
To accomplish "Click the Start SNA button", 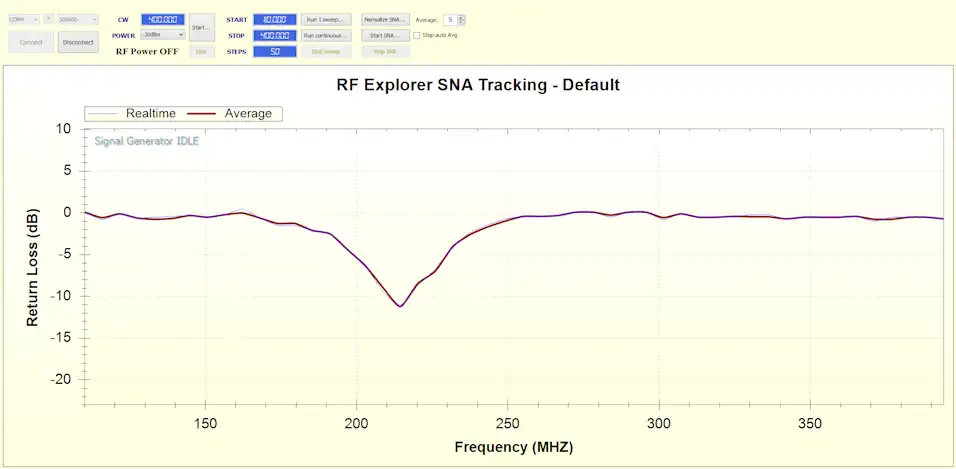I will click(385, 35).
